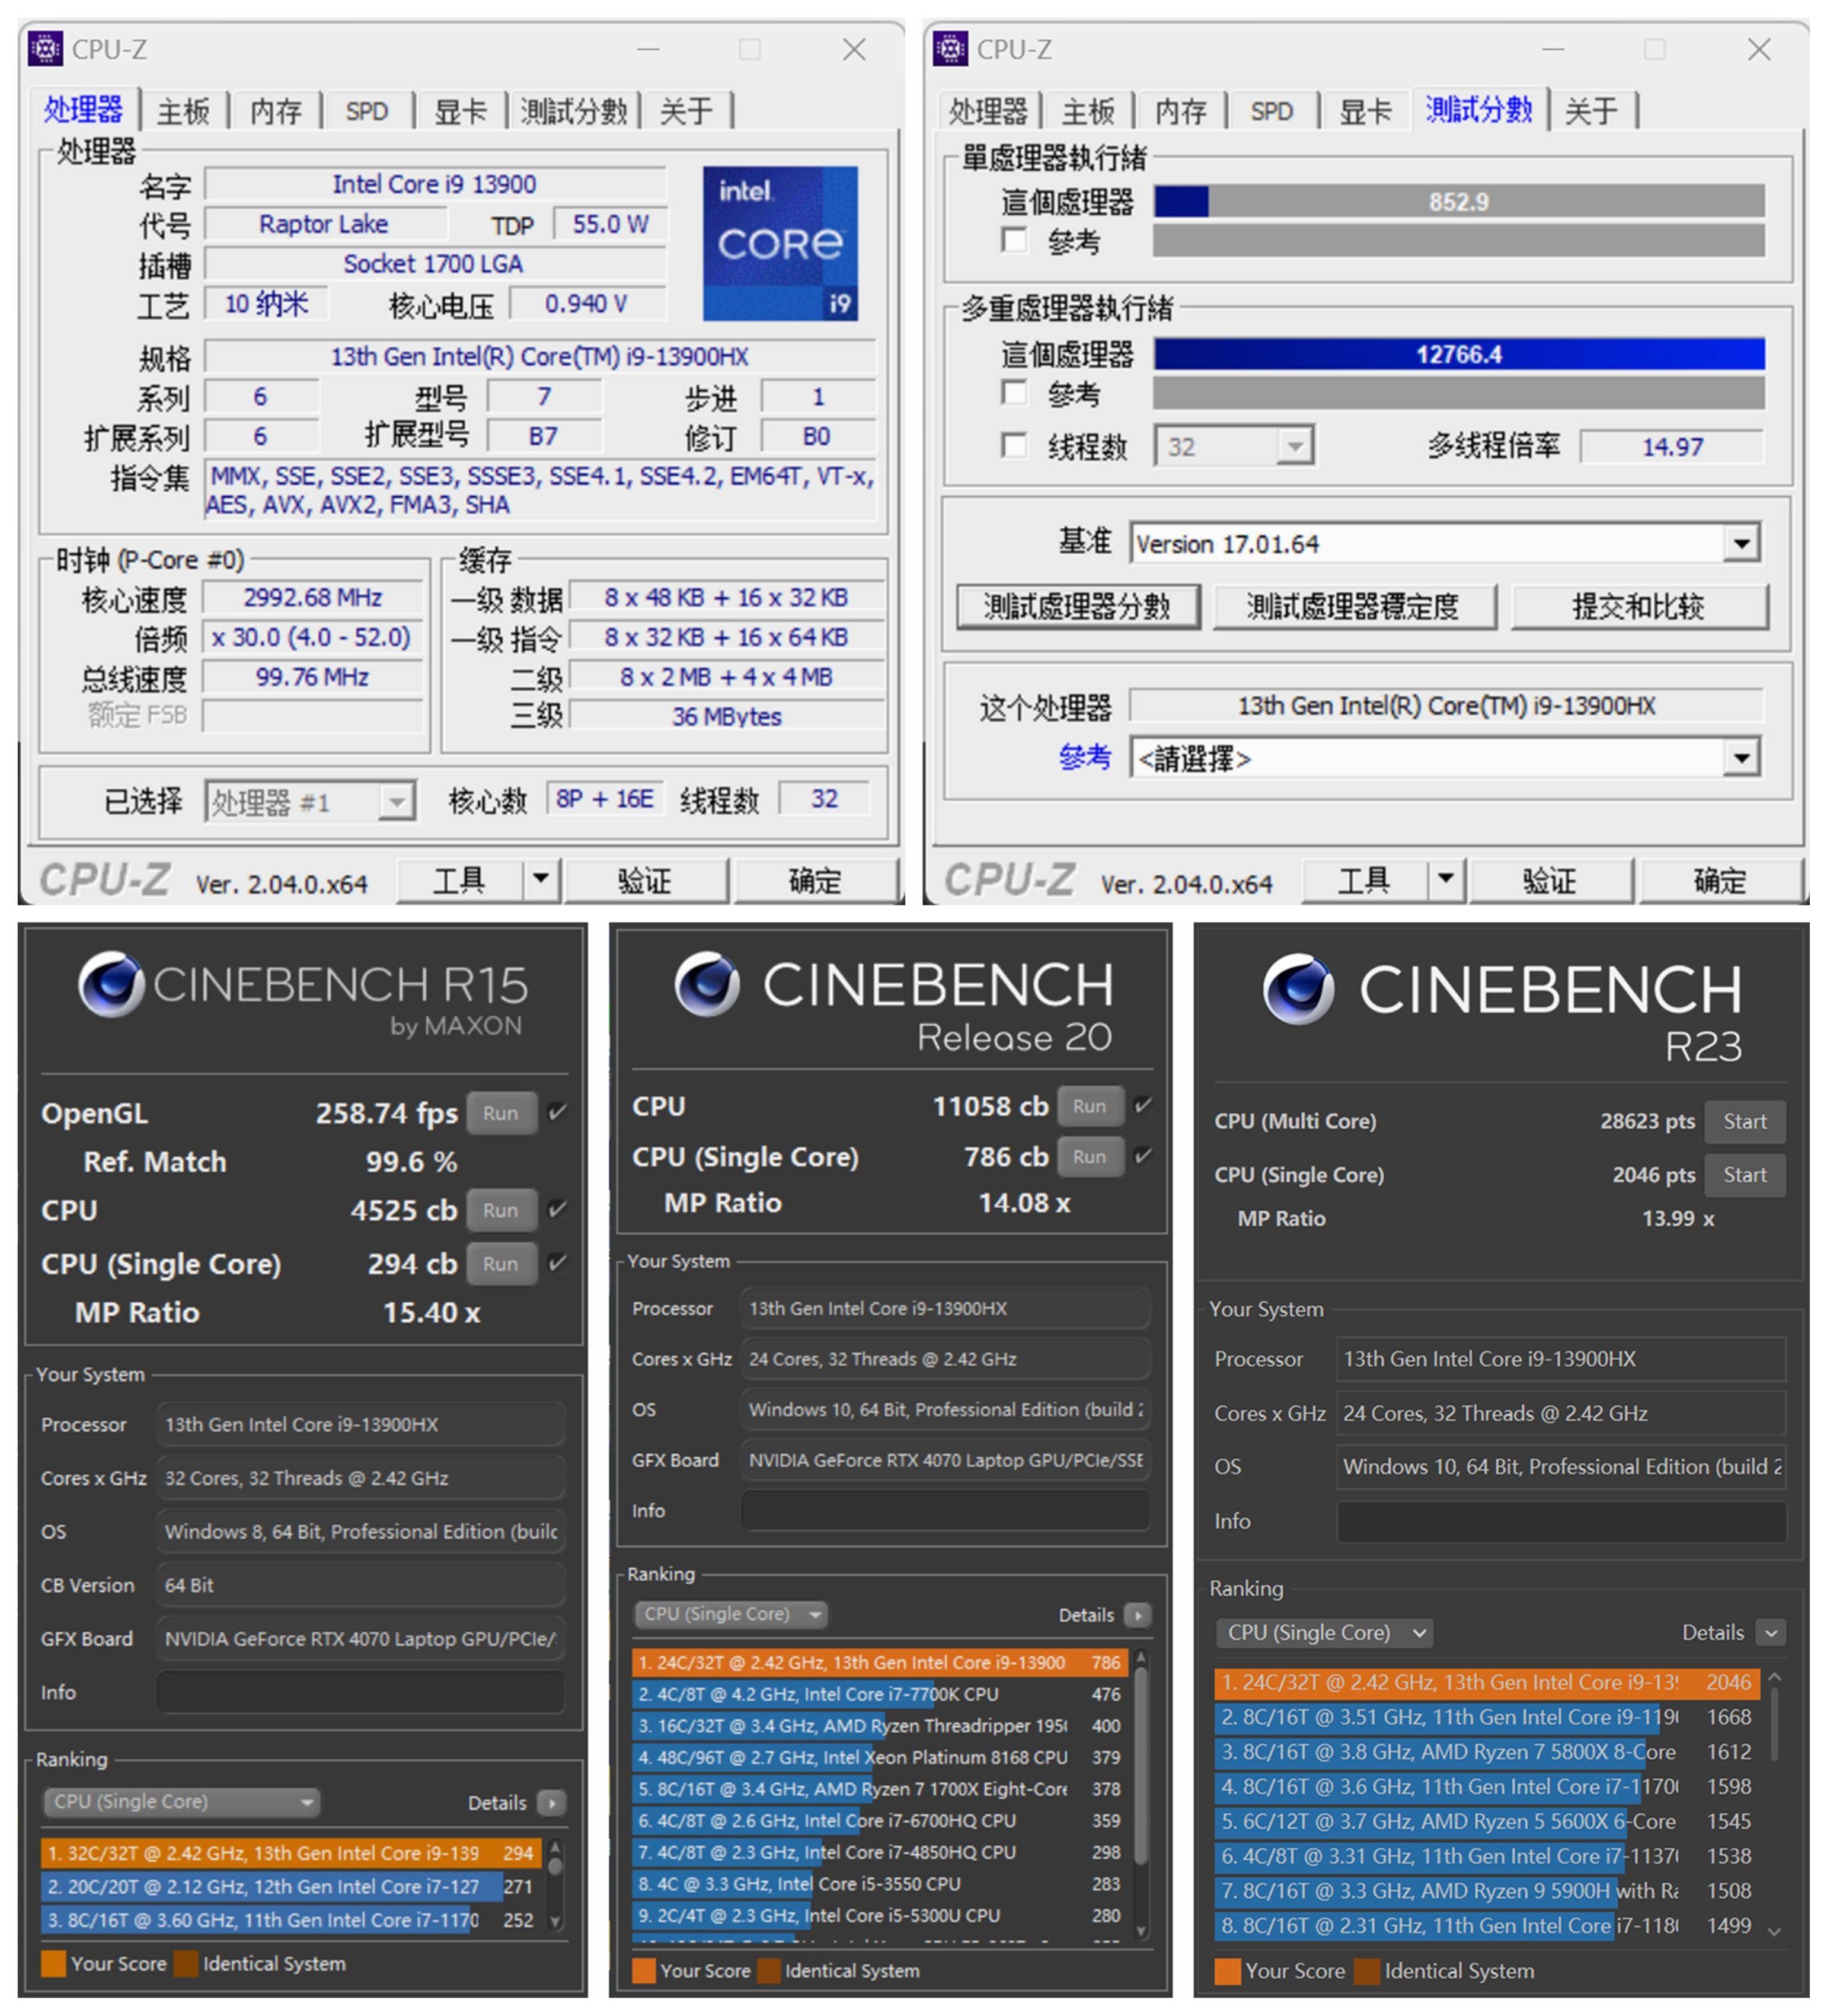Open Details arrow in Cinebench R20 ranking
Image resolution: width=1827 pixels, height=2016 pixels.
[1138, 1614]
